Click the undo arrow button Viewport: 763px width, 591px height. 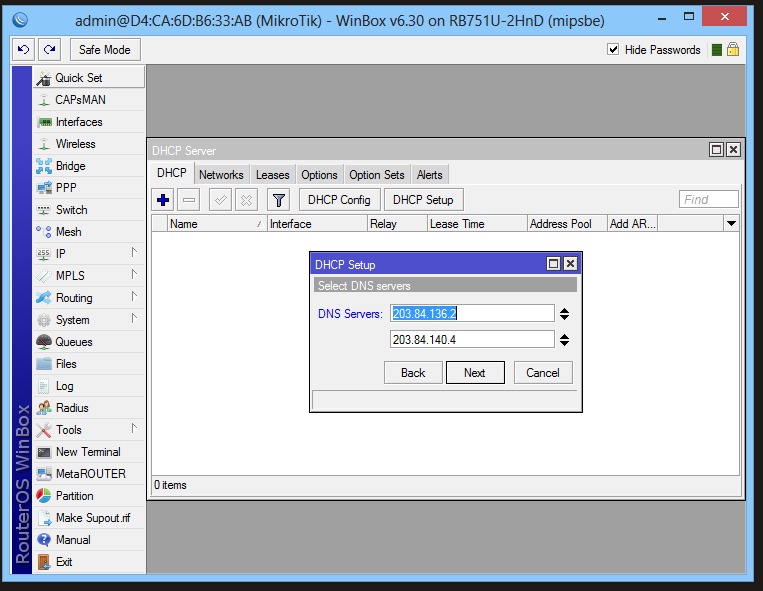(x=23, y=50)
